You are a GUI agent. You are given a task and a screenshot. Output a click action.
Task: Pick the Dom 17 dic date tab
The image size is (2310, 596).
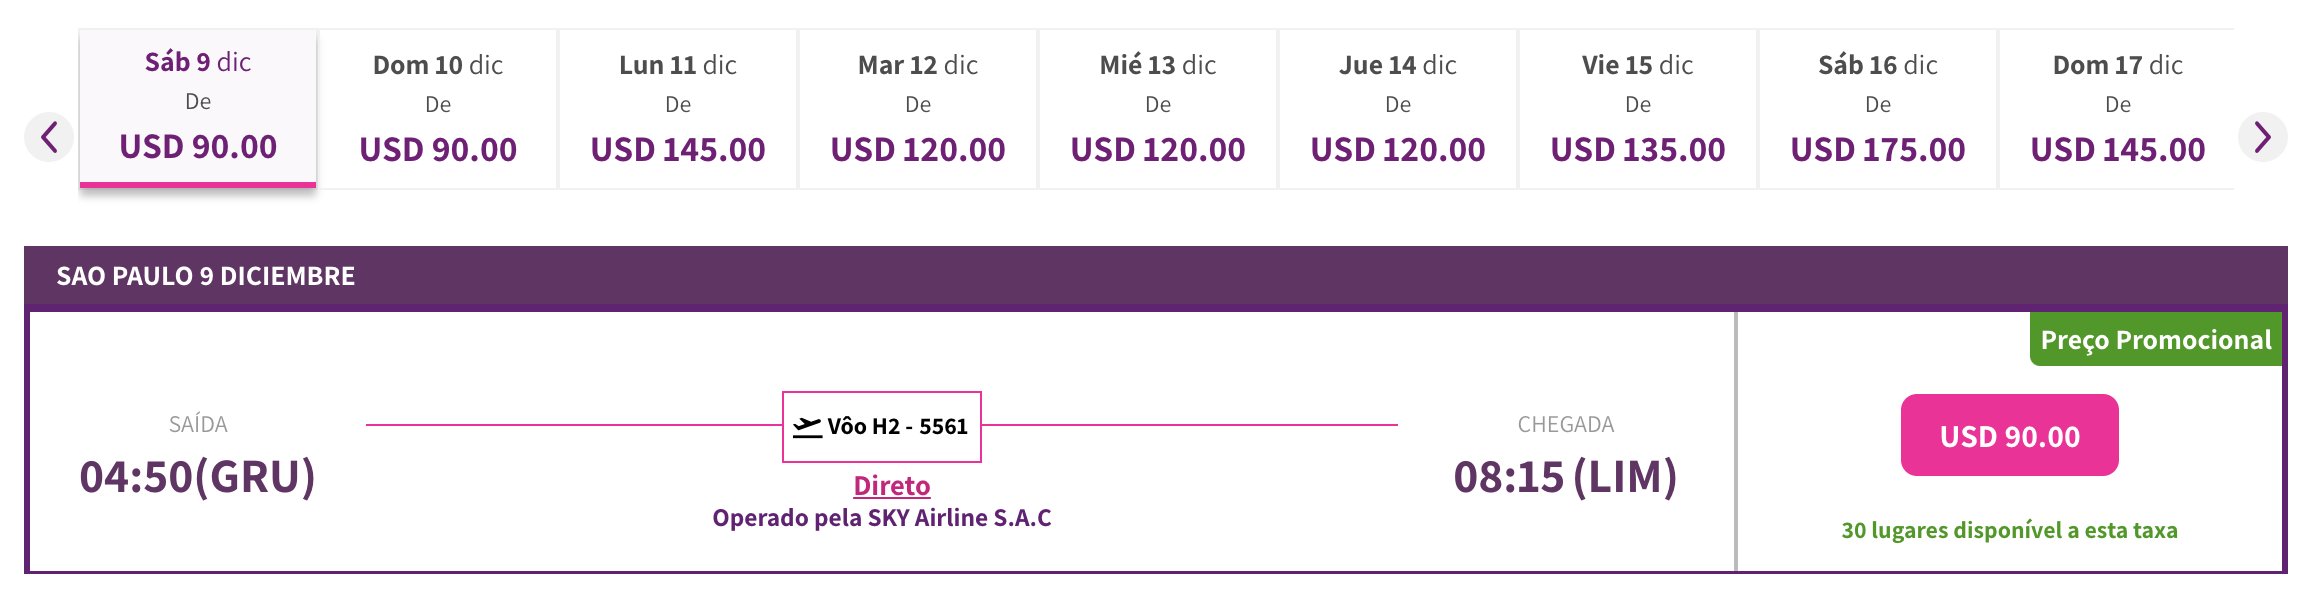[x=2118, y=108]
